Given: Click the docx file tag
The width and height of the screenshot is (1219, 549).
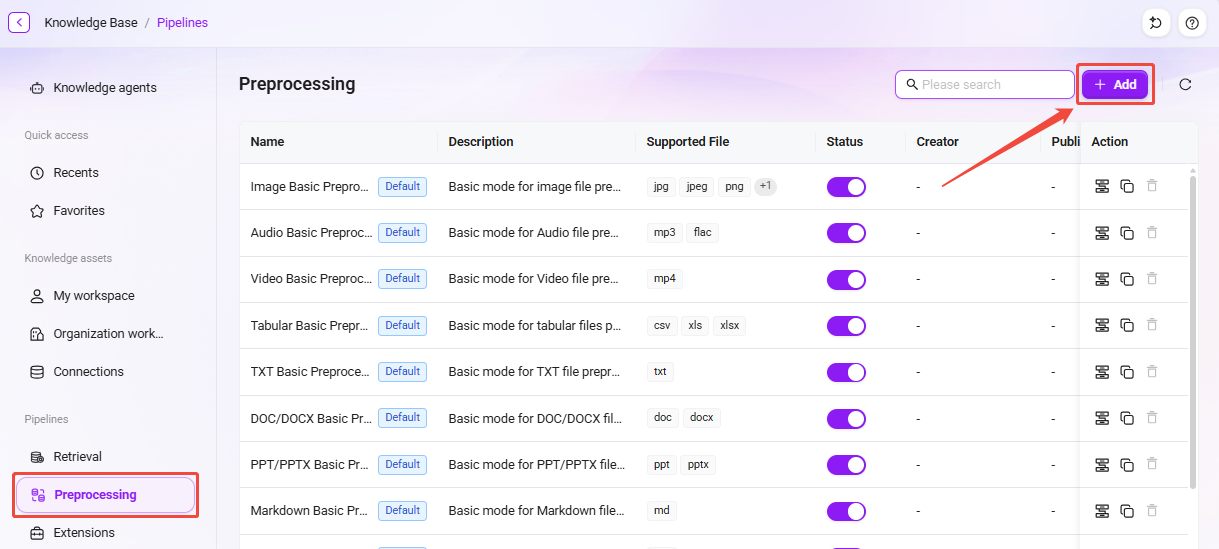Looking at the screenshot, I should [x=702, y=418].
